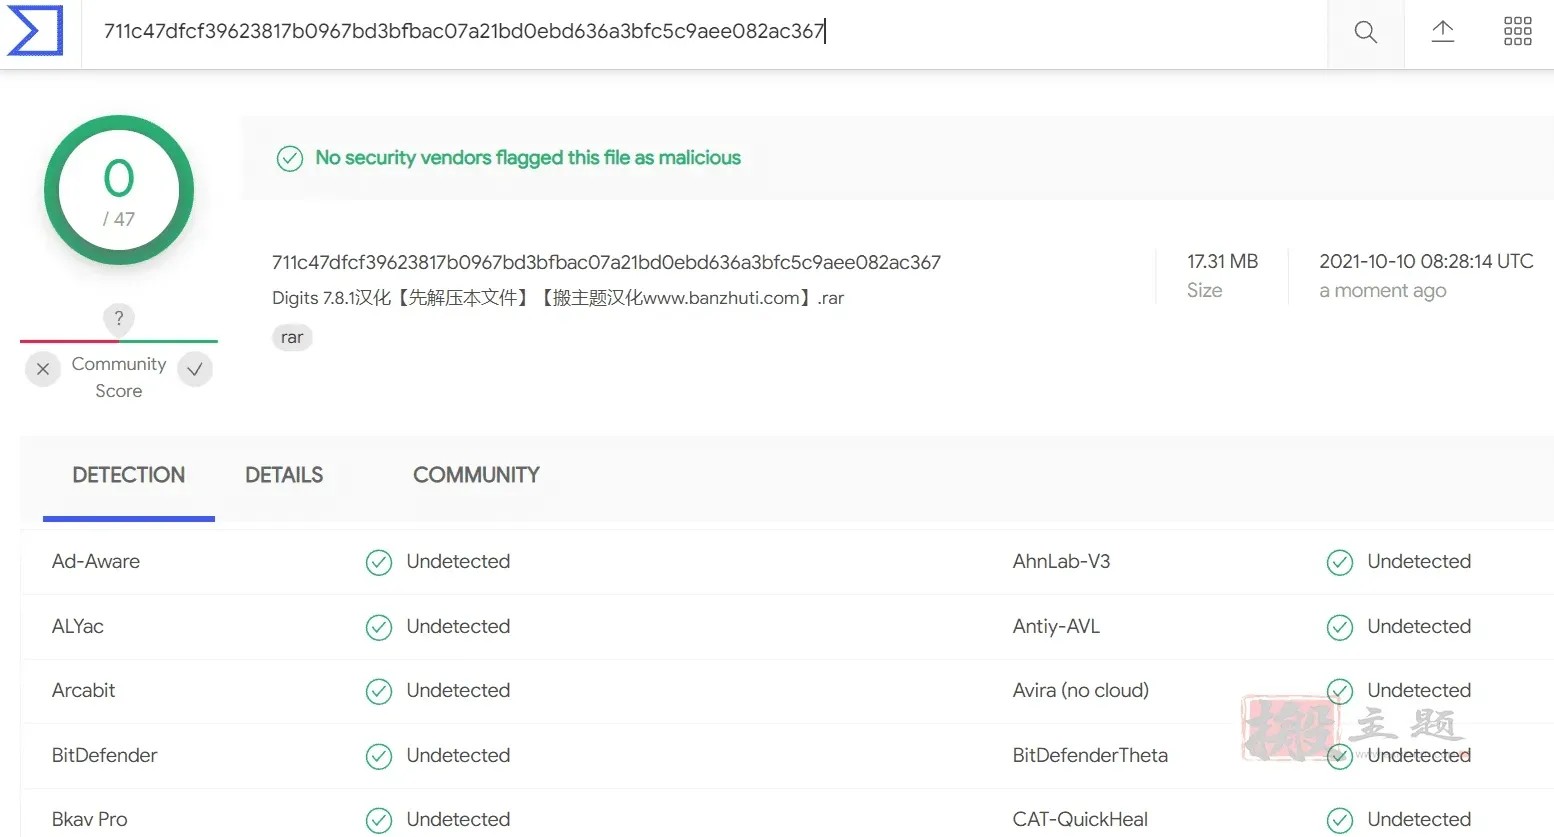Click the CAT-QuickHeal undetected check icon

(x=1340, y=820)
